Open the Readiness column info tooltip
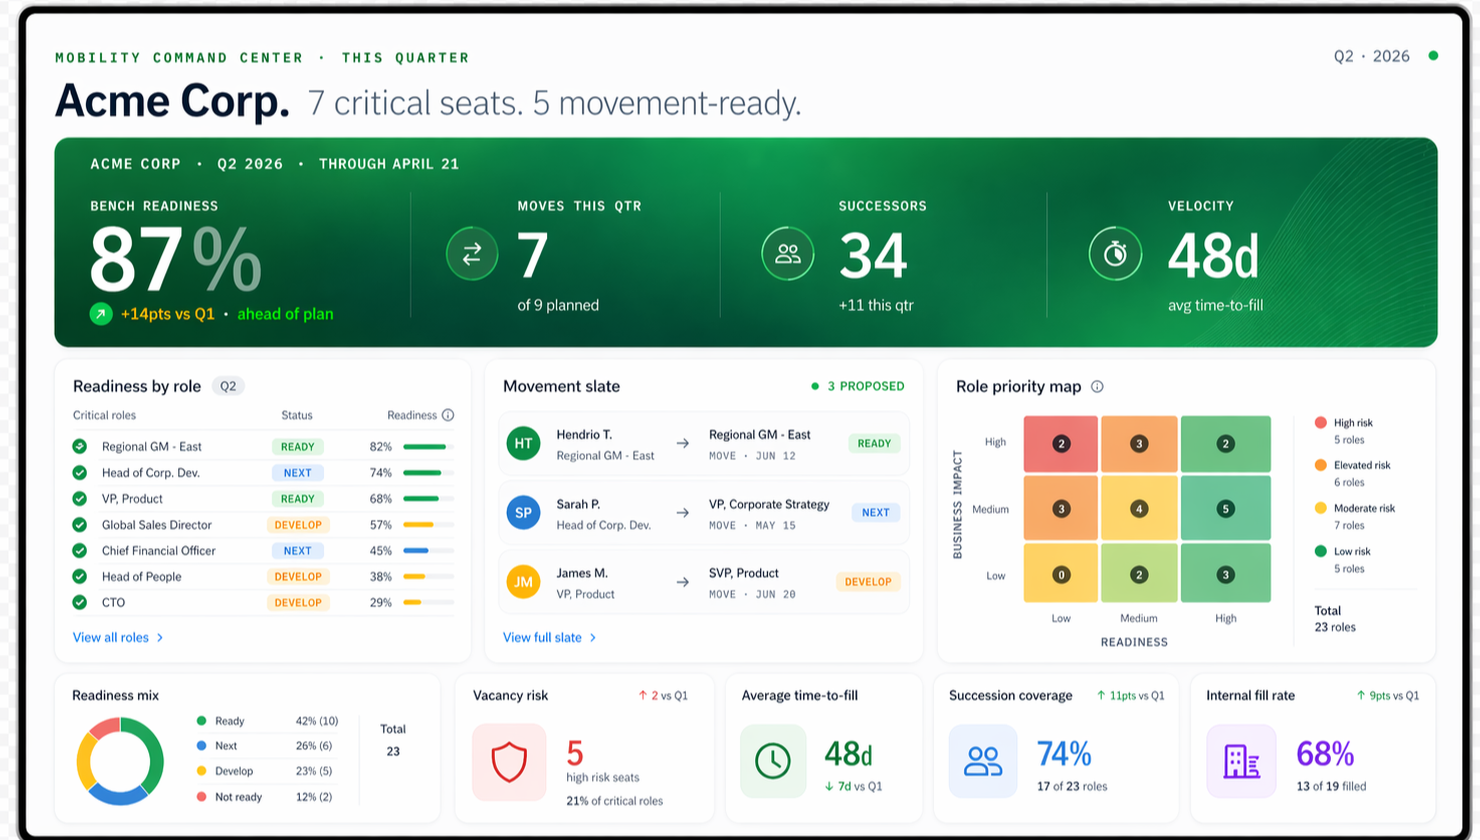Viewport: 1480px width, 840px height. click(x=447, y=414)
